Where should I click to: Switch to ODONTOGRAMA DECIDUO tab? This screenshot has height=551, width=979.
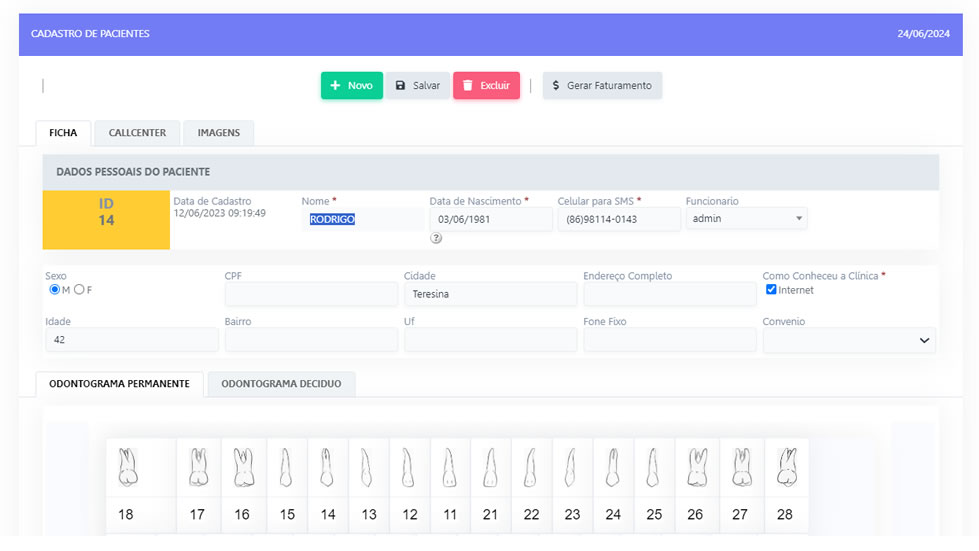click(x=281, y=384)
